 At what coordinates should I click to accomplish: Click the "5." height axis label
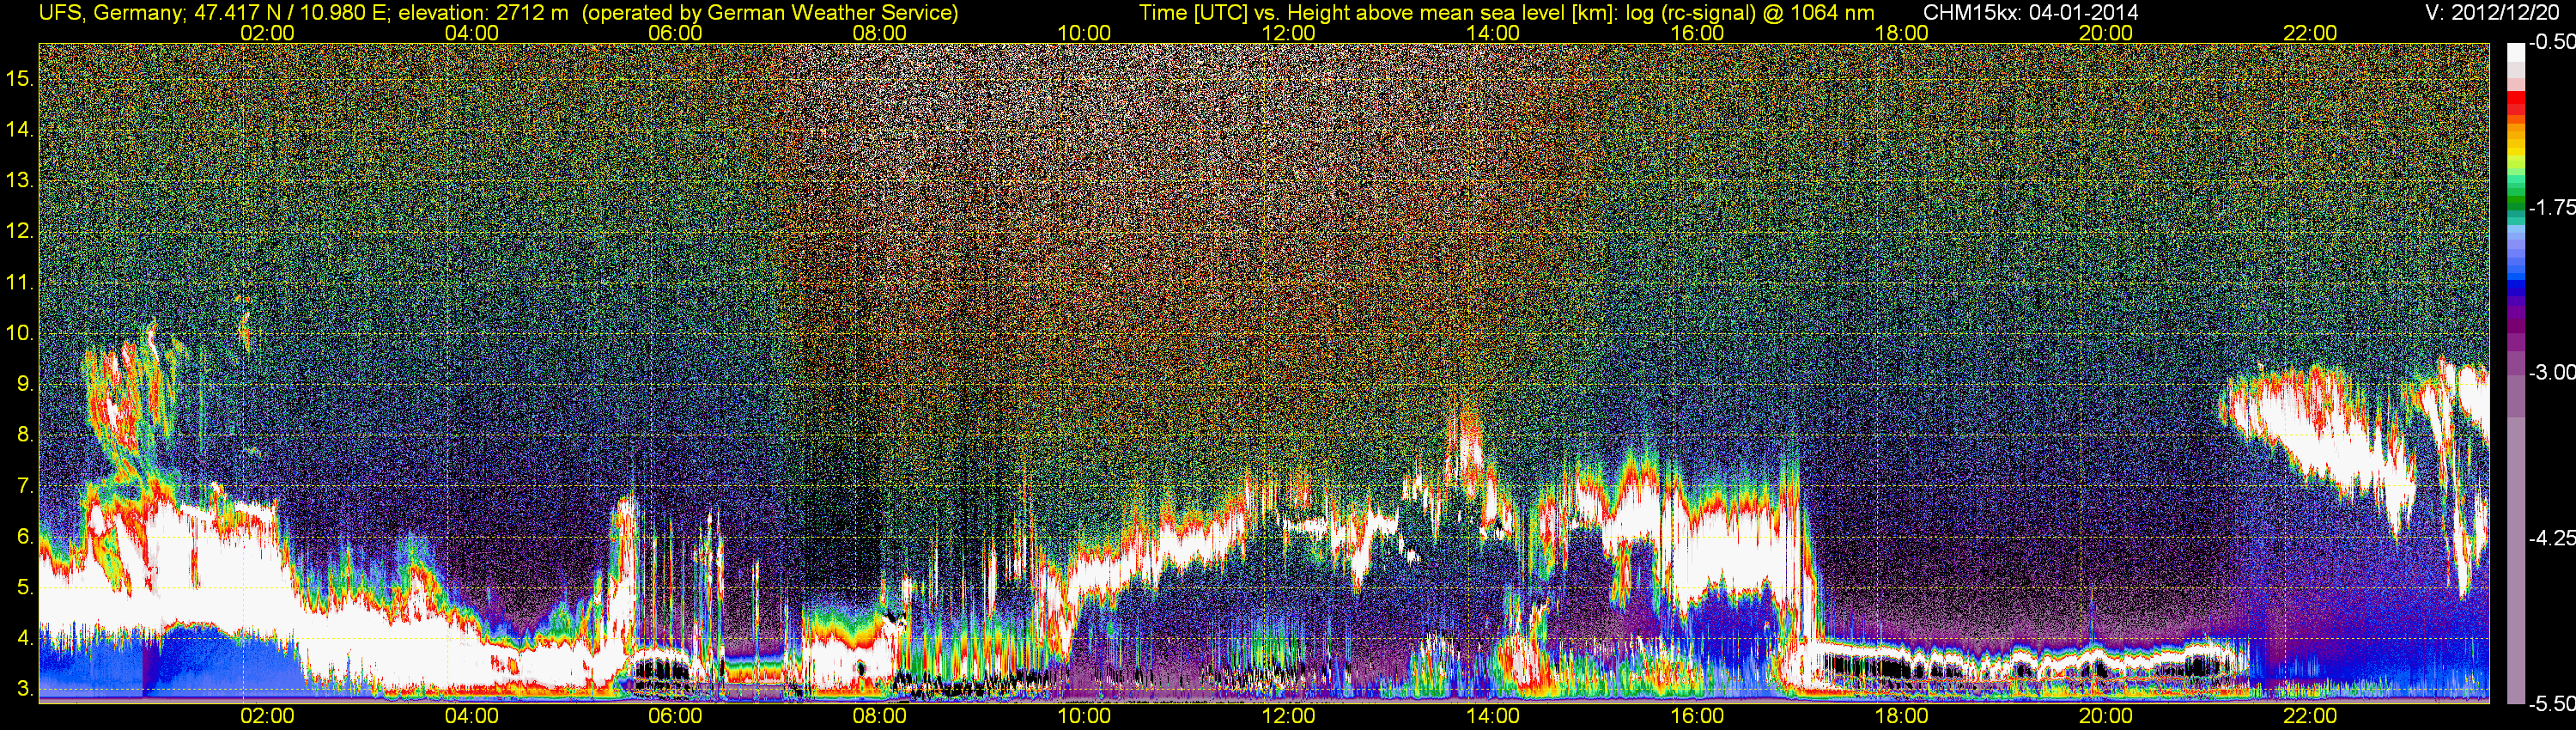[x=26, y=588]
